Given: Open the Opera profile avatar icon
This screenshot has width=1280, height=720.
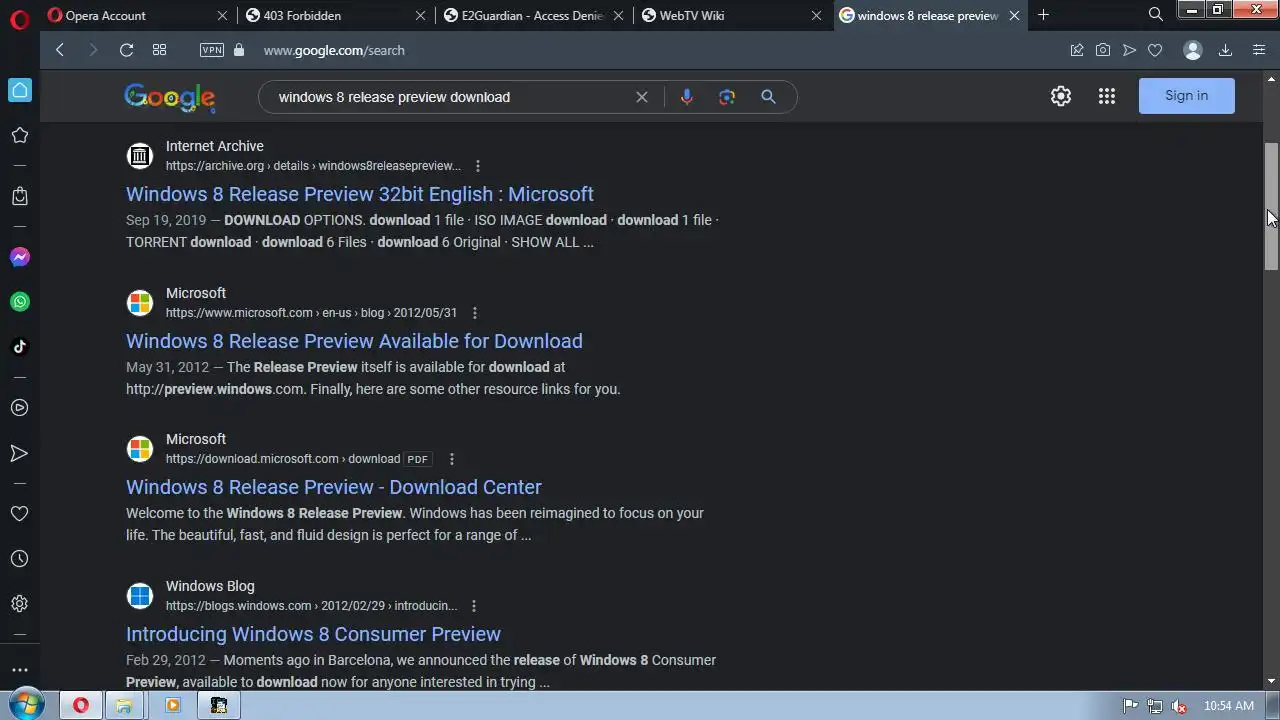Looking at the screenshot, I should point(1192,50).
